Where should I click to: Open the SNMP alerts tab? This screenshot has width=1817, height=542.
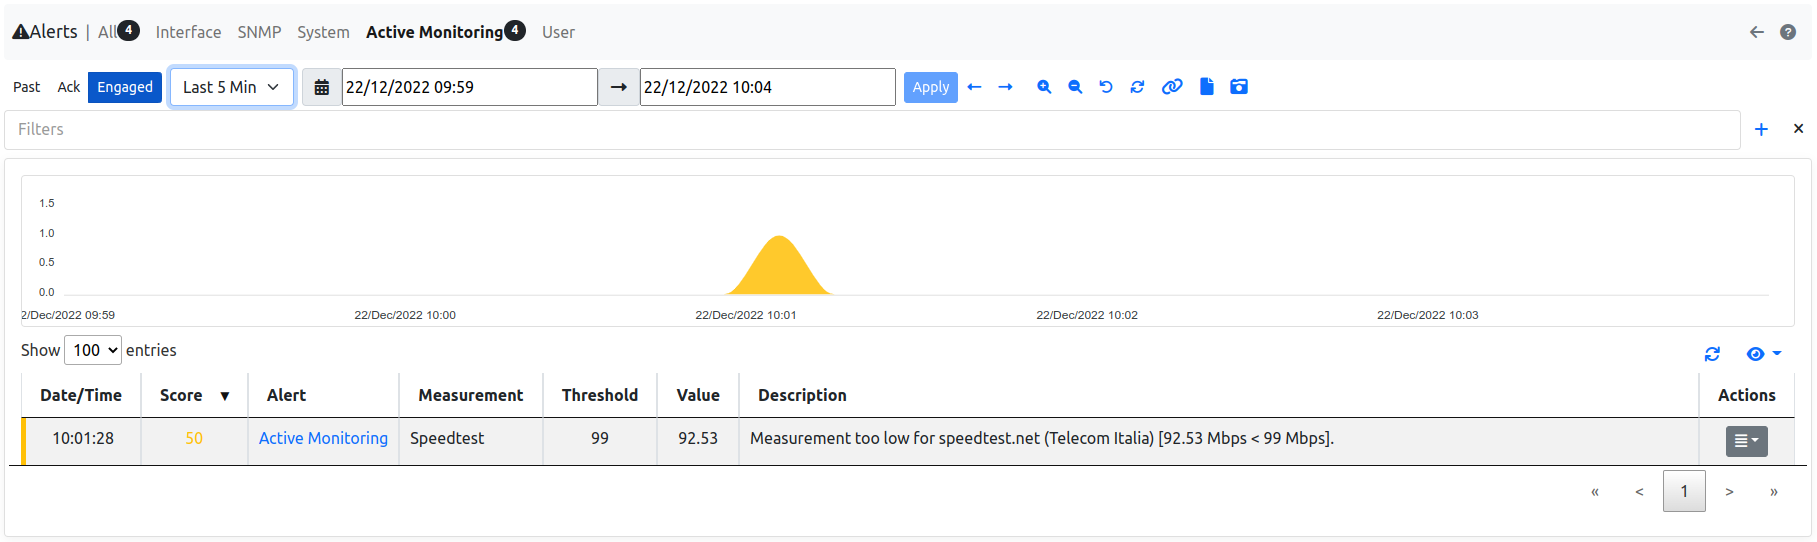click(x=259, y=32)
